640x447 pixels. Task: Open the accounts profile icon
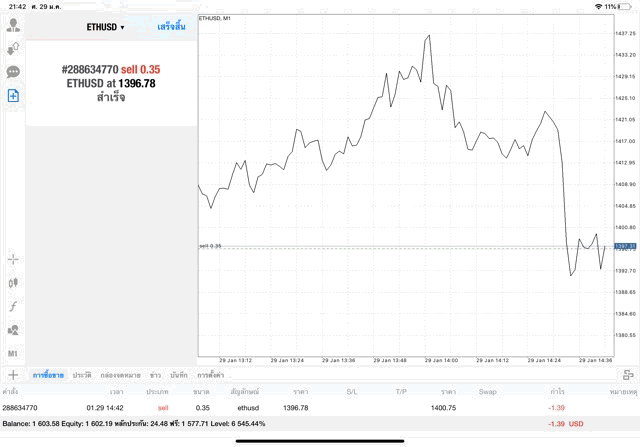click(x=13, y=25)
